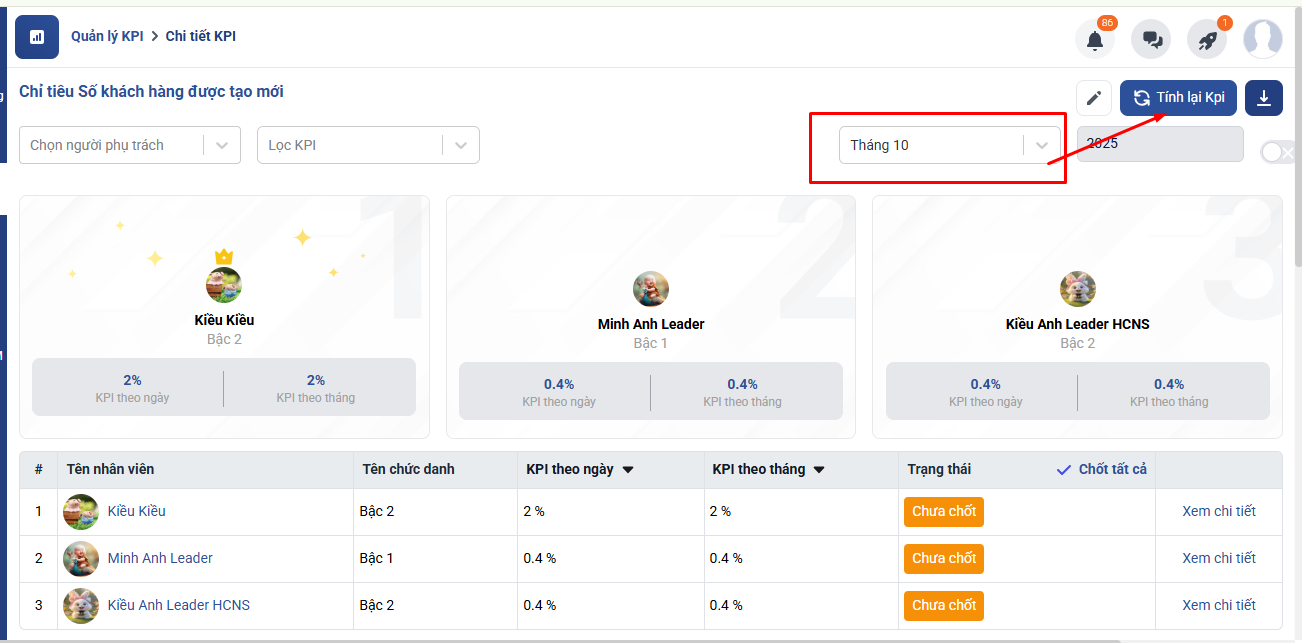Toggle the switch beside the year field
This screenshot has height=643, width=1302.
1277,152
